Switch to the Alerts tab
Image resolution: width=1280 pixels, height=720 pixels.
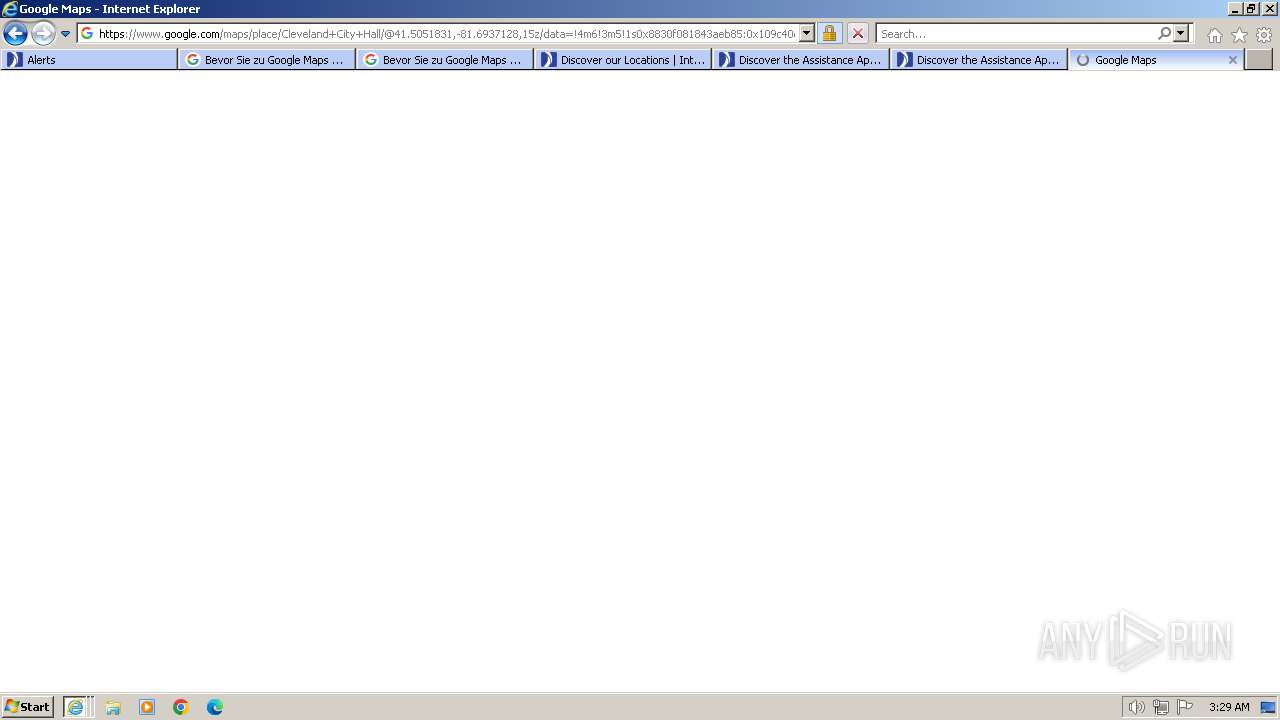(x=89, y=60)
